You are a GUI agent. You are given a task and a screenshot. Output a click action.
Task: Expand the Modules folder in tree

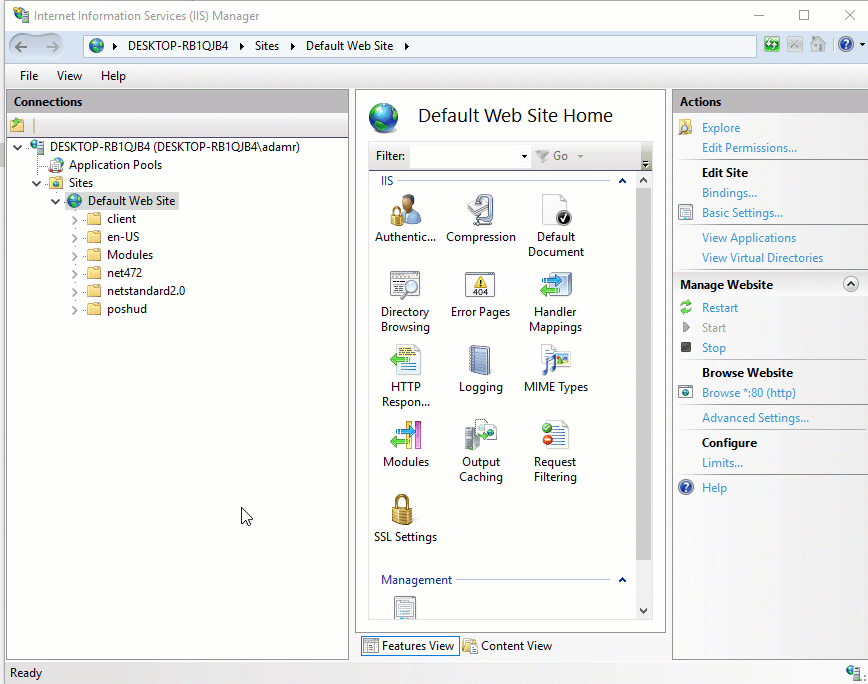(74, 256)
